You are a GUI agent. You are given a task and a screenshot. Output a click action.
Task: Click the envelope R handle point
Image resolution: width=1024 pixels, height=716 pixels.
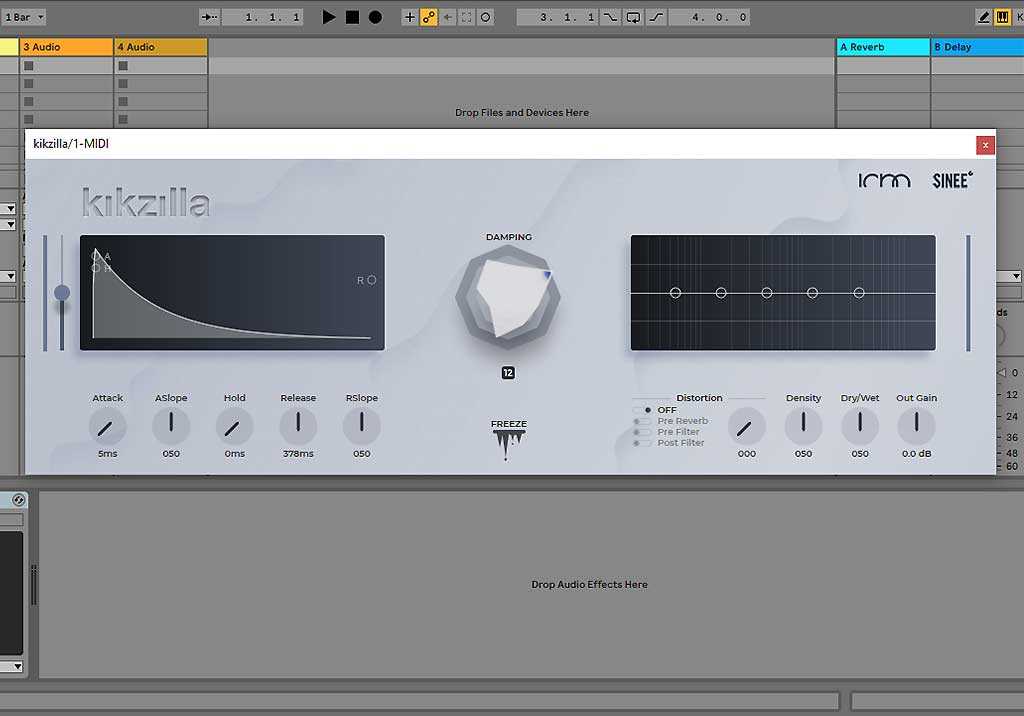[372, 280]
